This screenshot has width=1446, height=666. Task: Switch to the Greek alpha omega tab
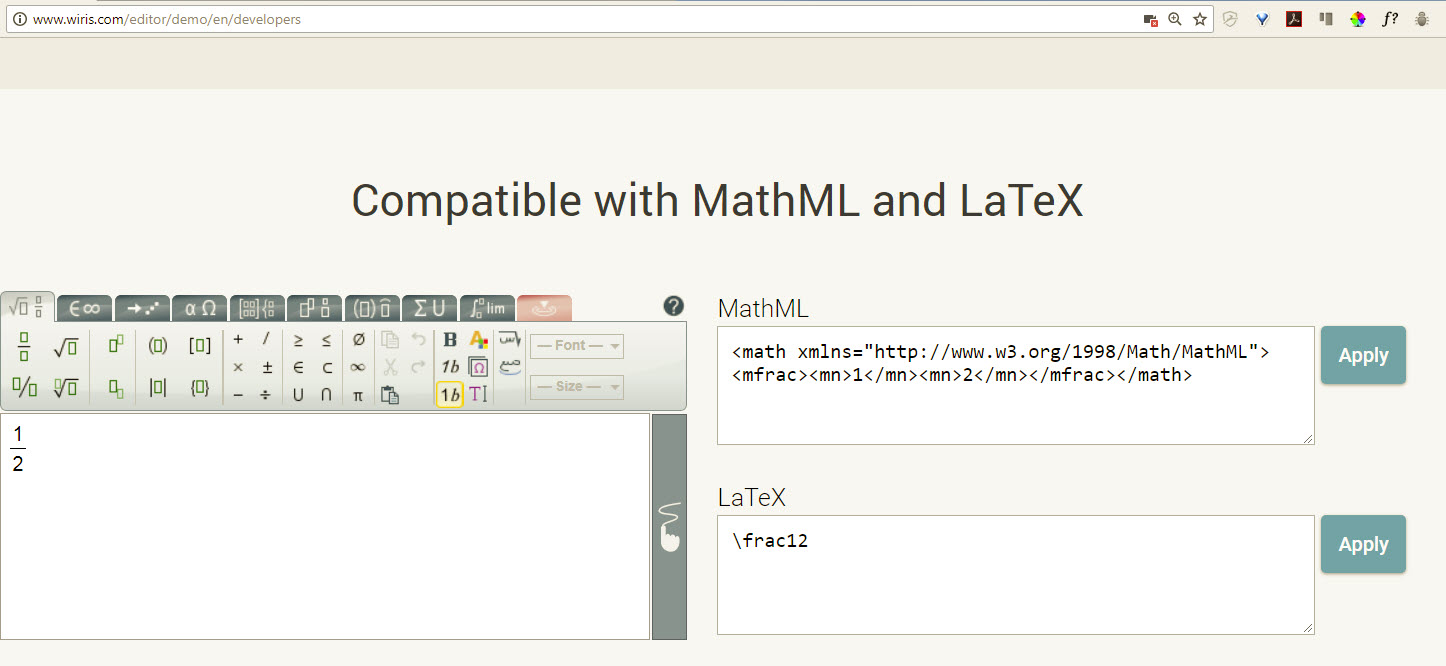[200, 308]
